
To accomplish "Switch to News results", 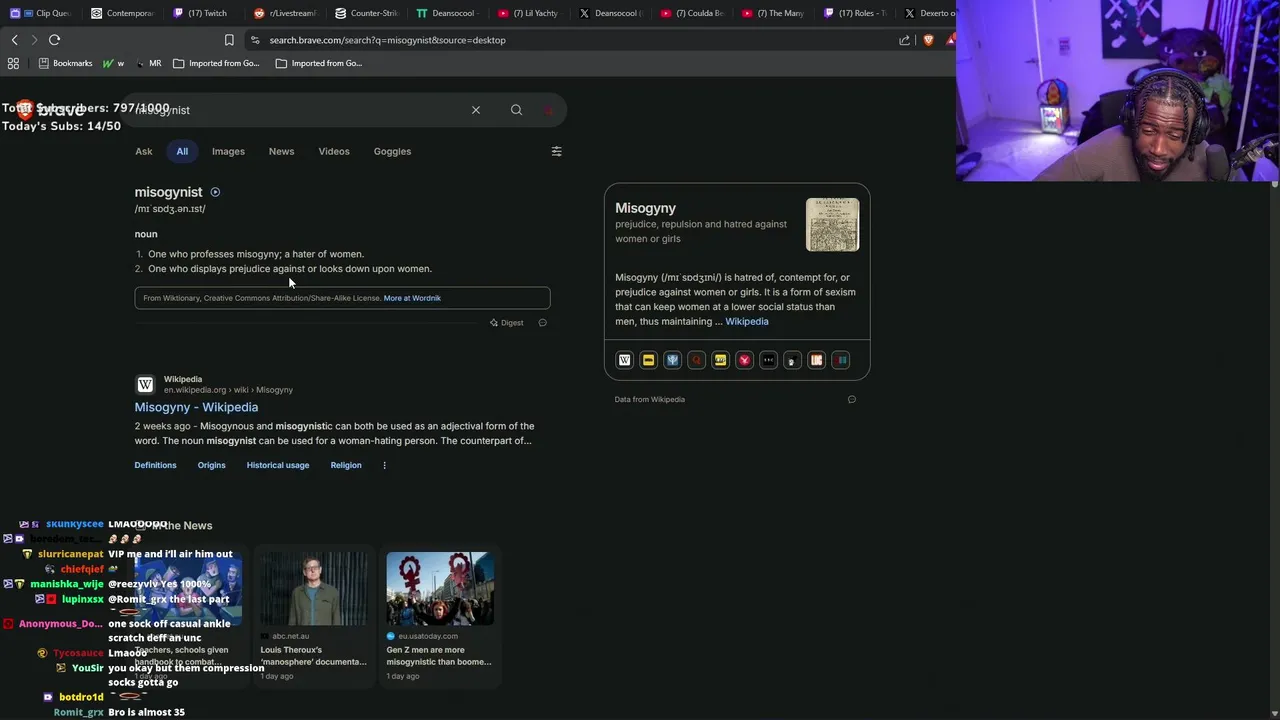I will [x=281, y=151].
